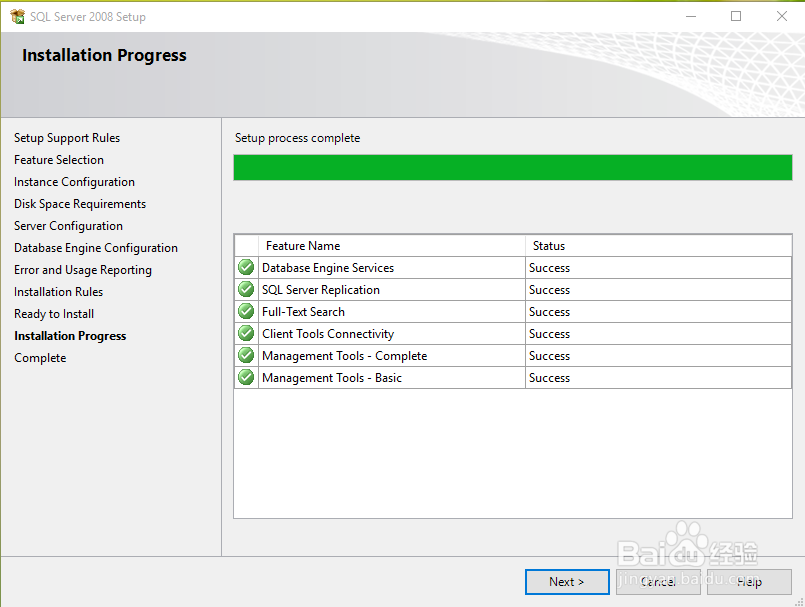Click the Setup process complete label
The height and width of the screenshot is (607, 805).
point(298,138)
